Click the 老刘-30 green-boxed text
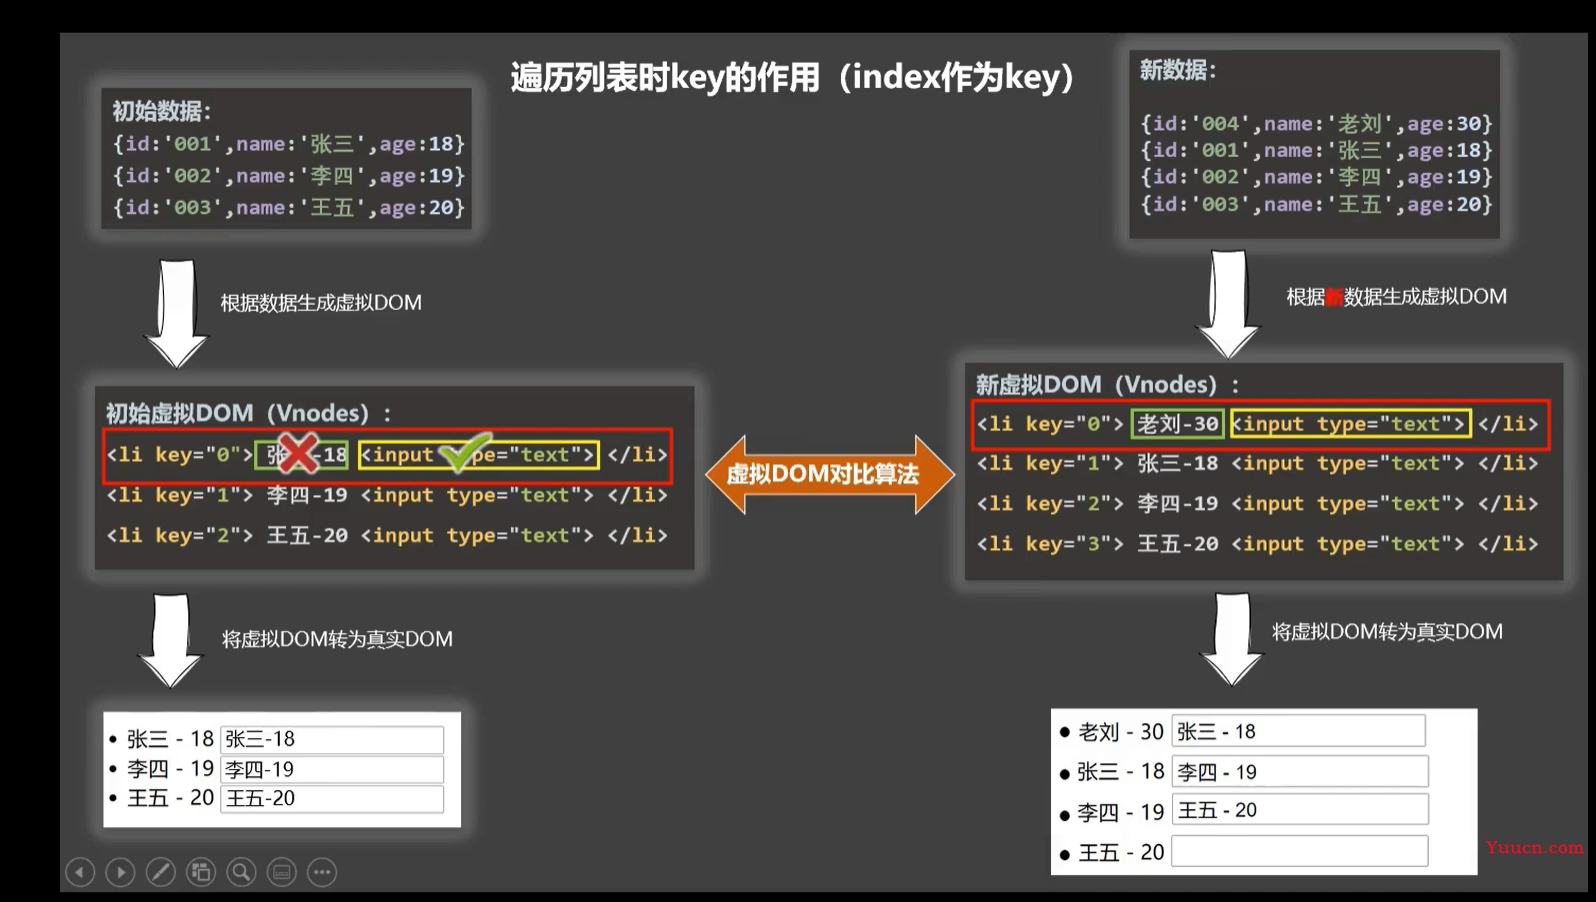This screenshot has height=902, width=1596. pos(1178,424)
